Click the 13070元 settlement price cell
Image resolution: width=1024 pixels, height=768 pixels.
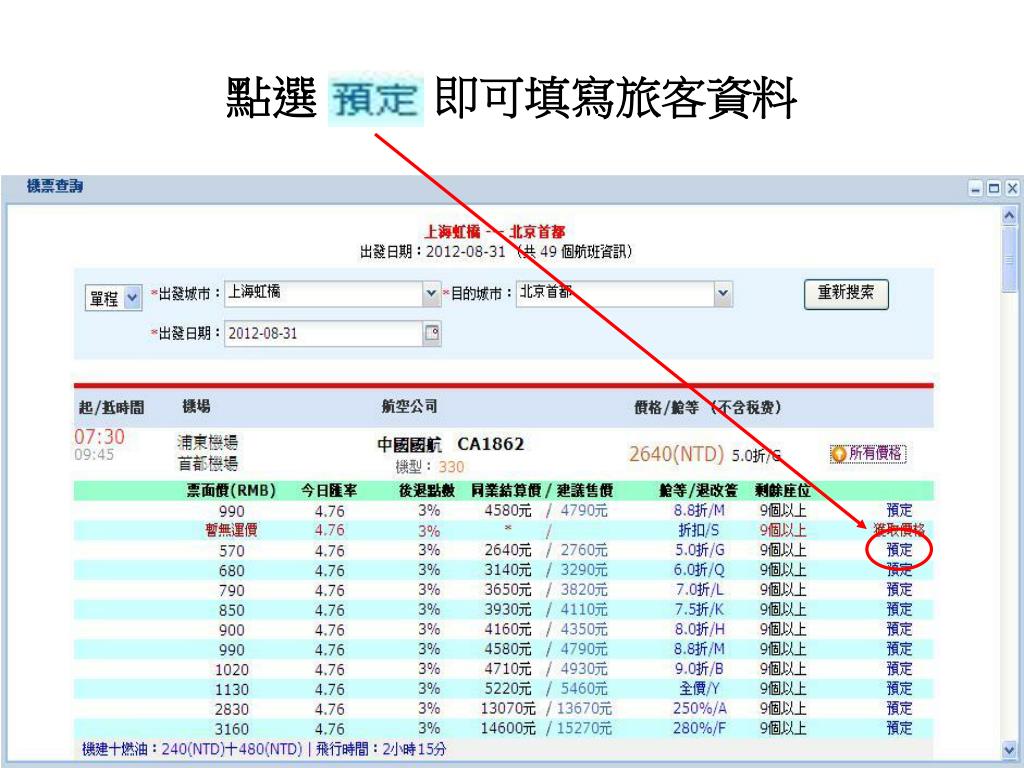coord(508,709)
